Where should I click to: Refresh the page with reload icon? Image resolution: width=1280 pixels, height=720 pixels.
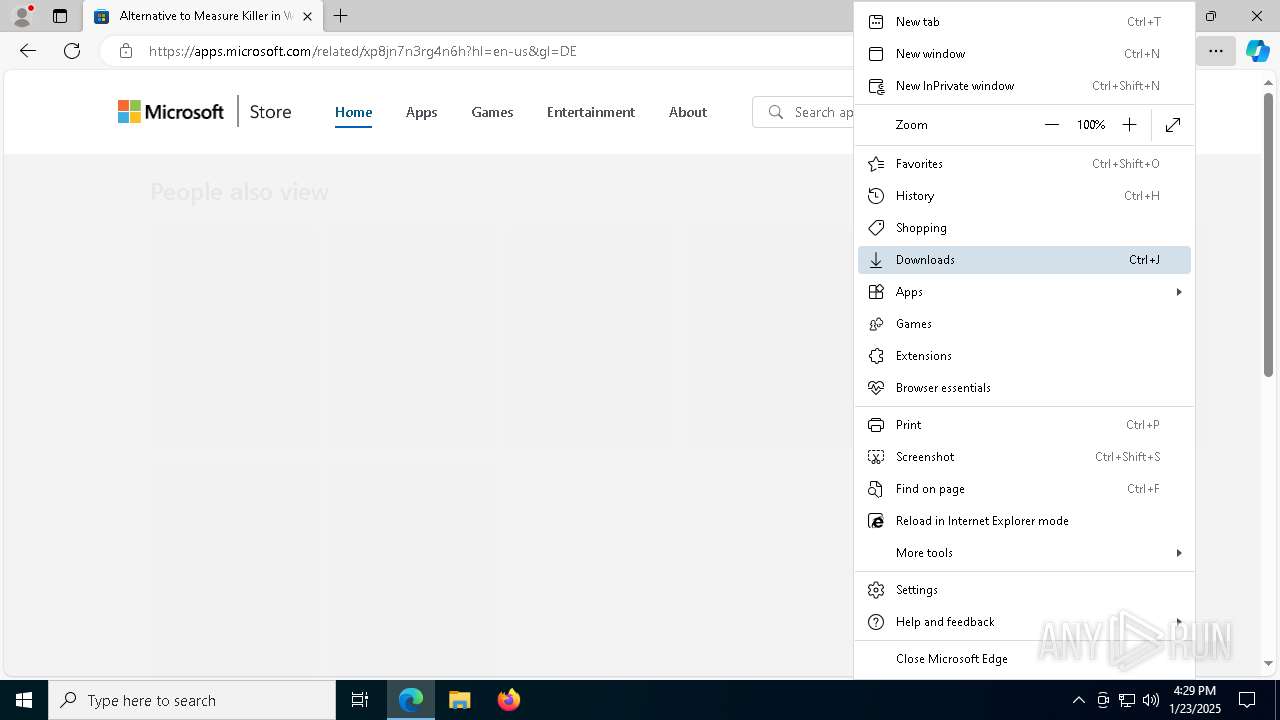click(72, 50)
